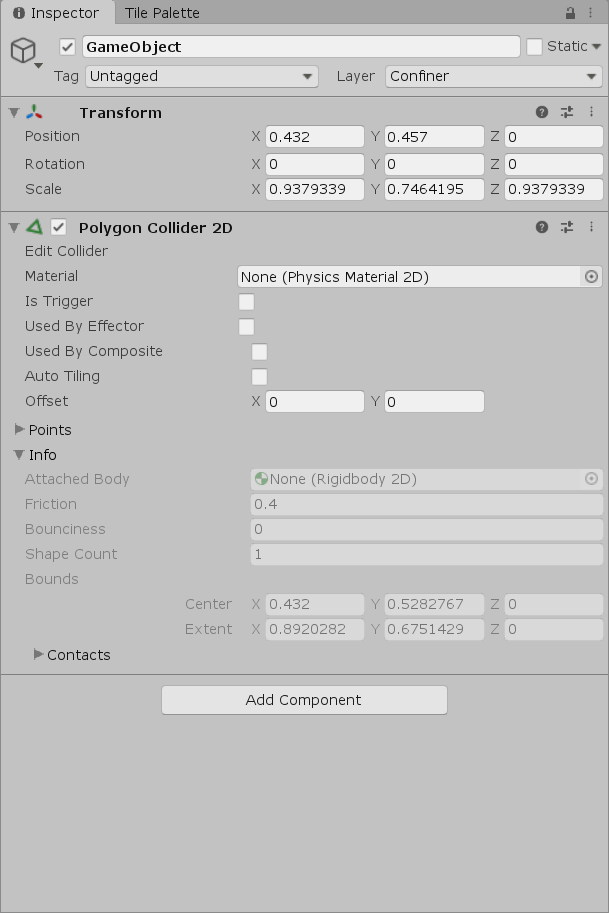The image size is (609, 913).
Task: Click the Add Component button
Action: coord(303,700)
